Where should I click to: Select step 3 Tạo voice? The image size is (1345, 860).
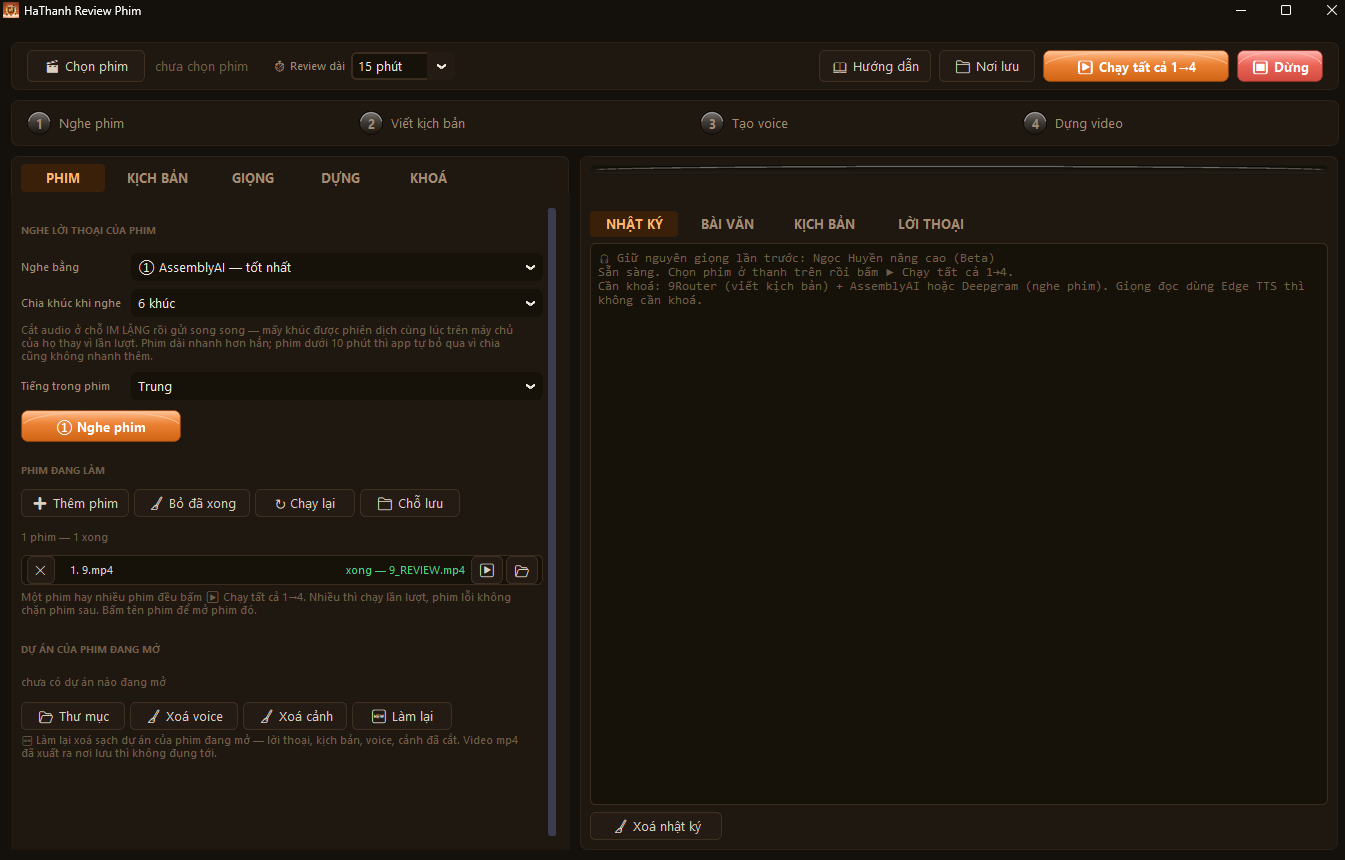pos(746,123)
